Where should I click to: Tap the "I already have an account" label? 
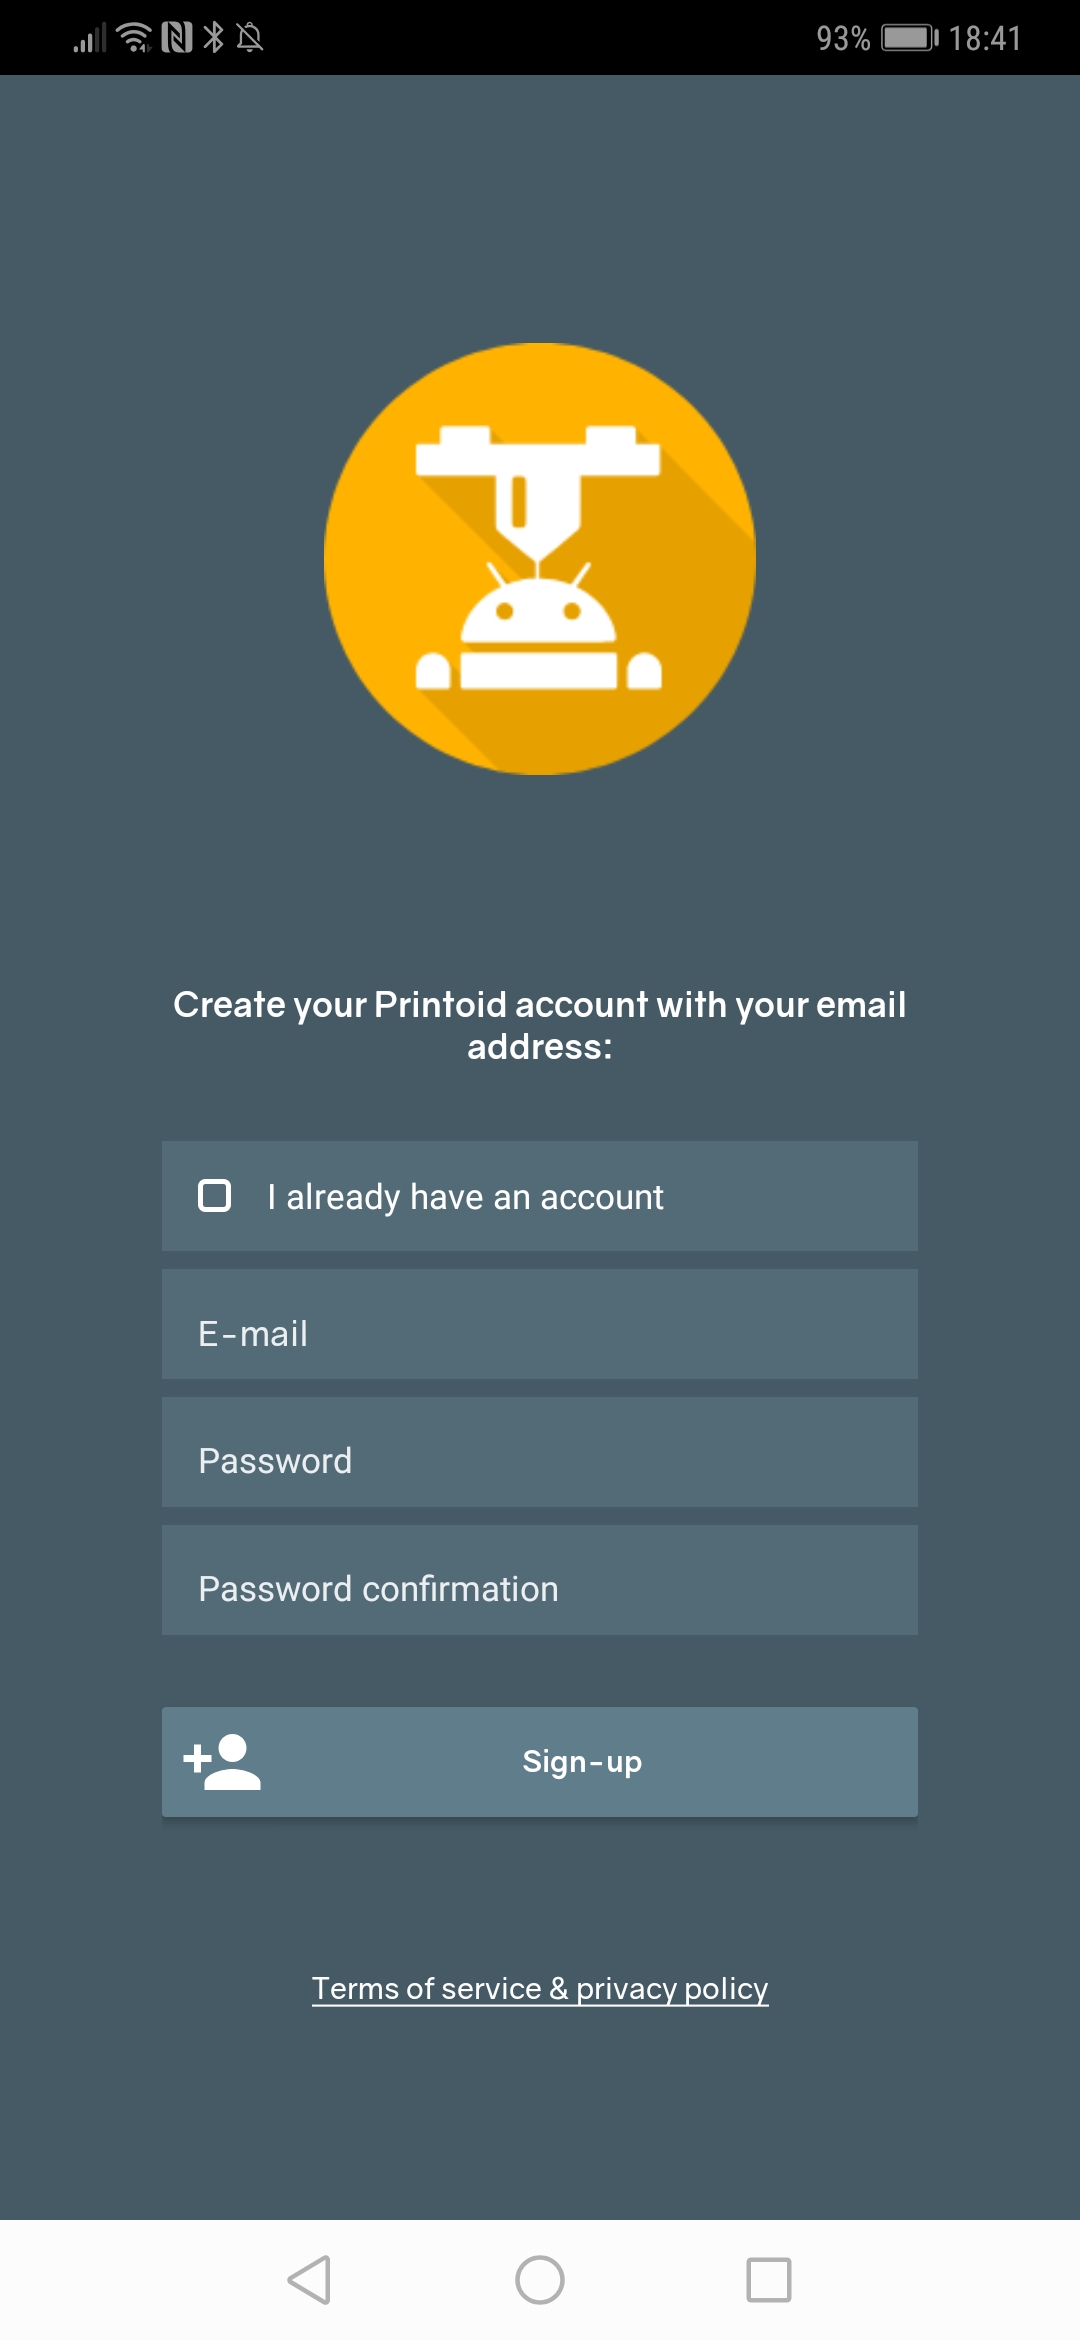tap(465, 1197)
